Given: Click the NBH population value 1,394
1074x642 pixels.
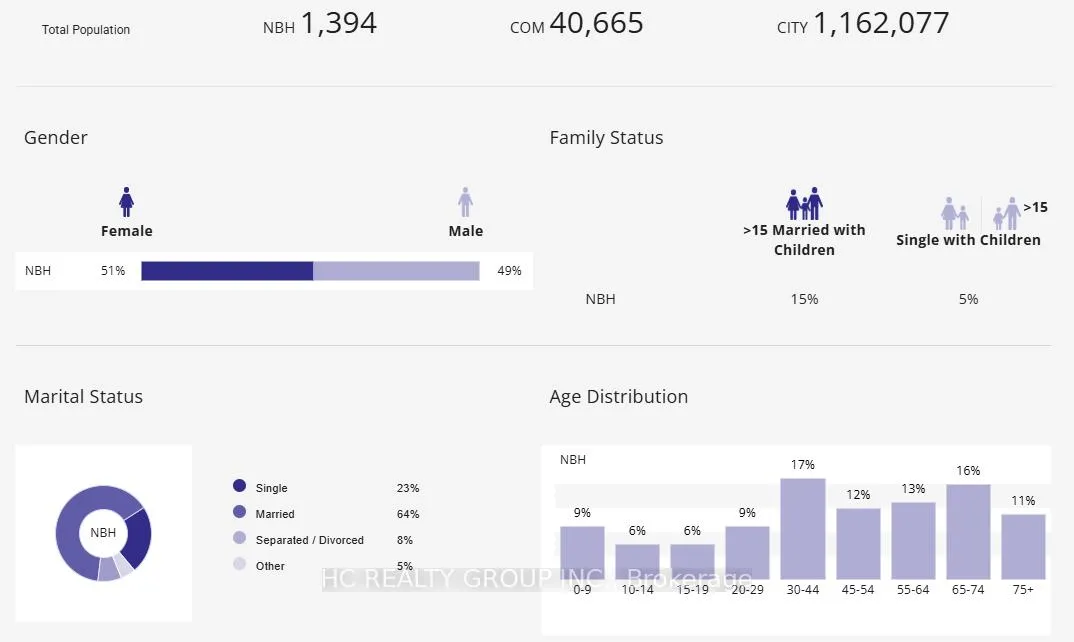Looking at the screenshot, I should click(x=338, y=23).
